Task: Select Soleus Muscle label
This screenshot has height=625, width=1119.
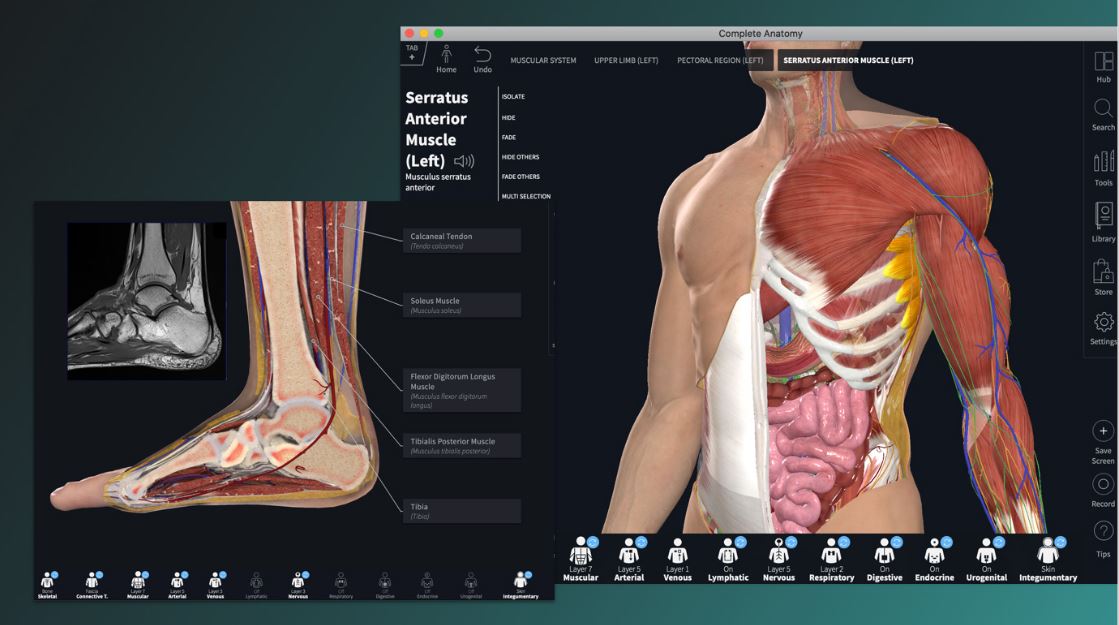Action: click(462, 305)
